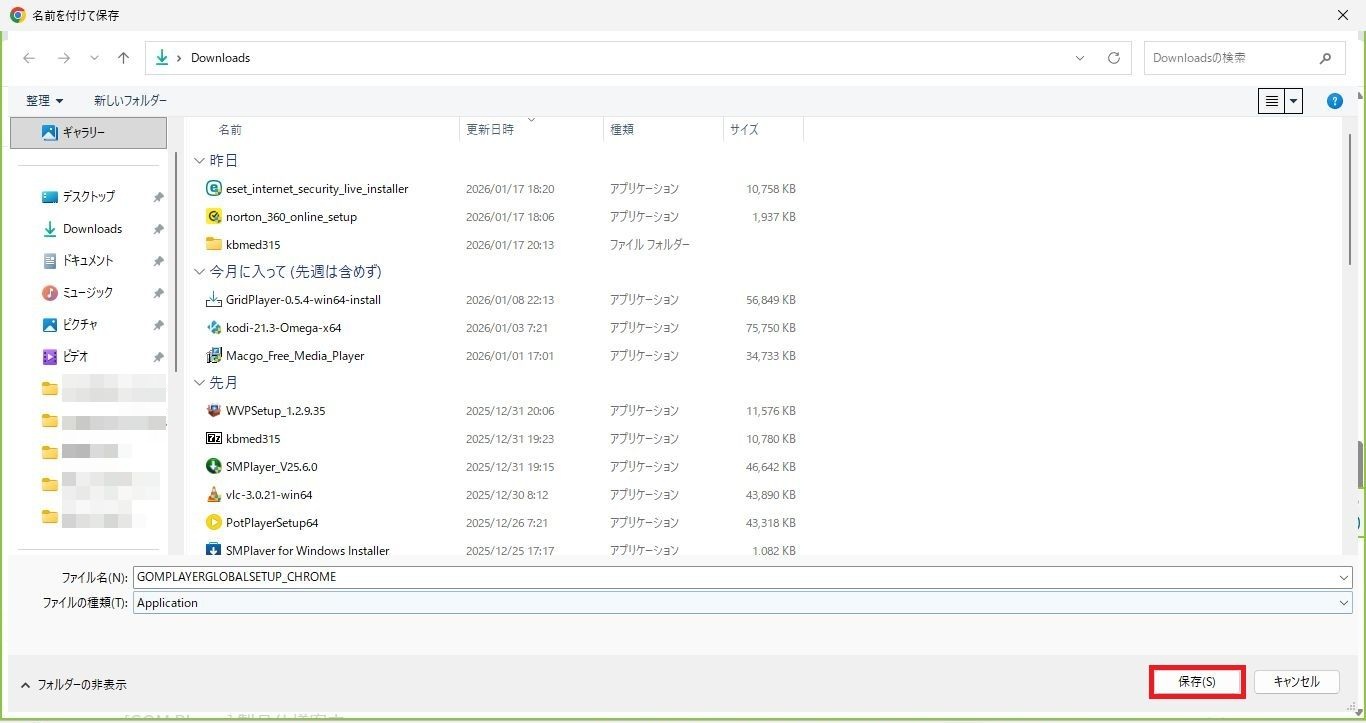Click the ファイル名 input field

point(735,577)
